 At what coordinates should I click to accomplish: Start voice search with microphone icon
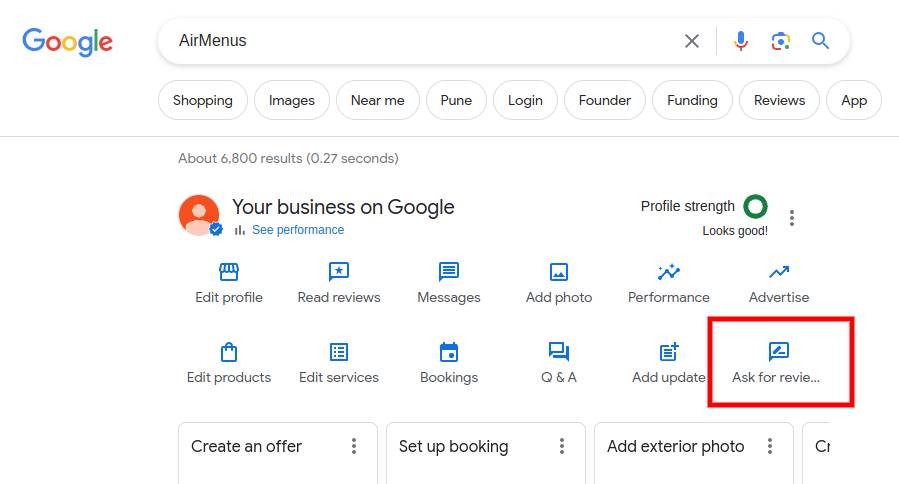pyautogui.click(x=741, y=41)
